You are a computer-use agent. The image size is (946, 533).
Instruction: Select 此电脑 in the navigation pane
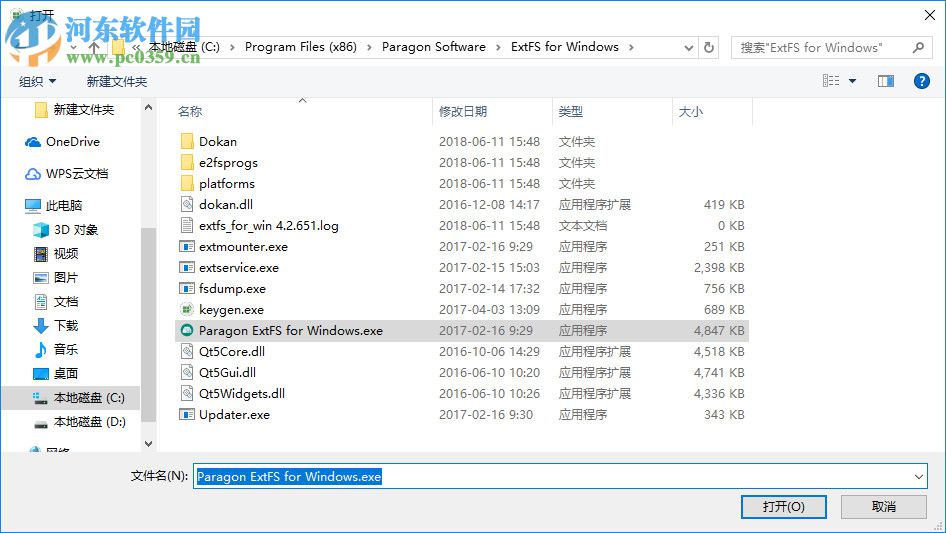click(53, 206)
